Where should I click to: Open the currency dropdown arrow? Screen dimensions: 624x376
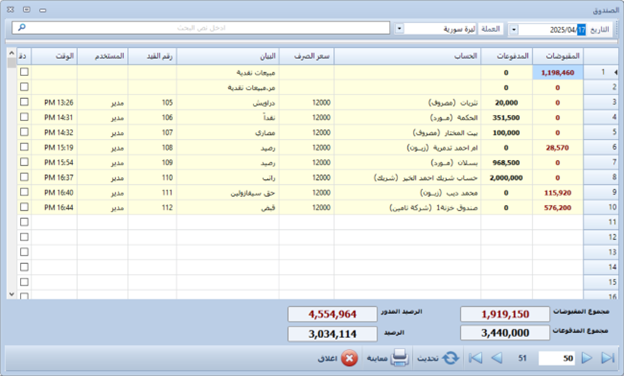(x=399, y=29)
